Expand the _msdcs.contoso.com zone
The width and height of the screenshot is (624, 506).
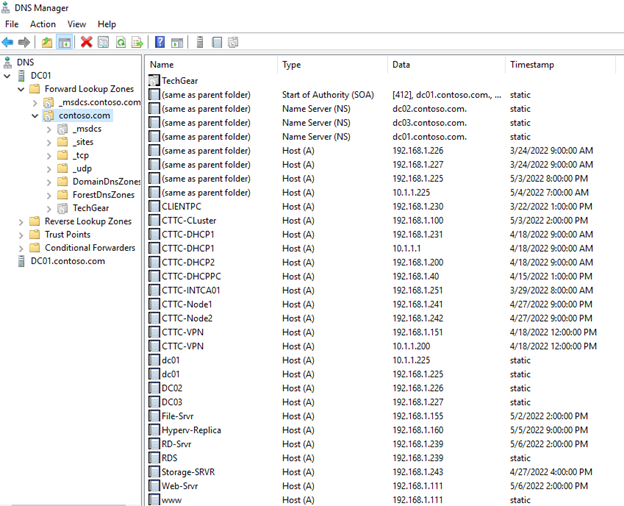[x=35, y=103]
